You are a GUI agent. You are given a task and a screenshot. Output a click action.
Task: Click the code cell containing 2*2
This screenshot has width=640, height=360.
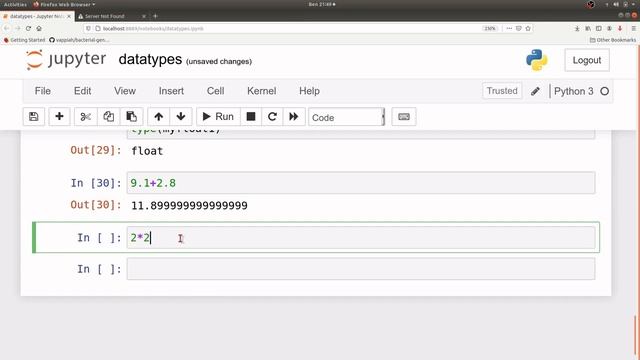(x=361, y=238)
